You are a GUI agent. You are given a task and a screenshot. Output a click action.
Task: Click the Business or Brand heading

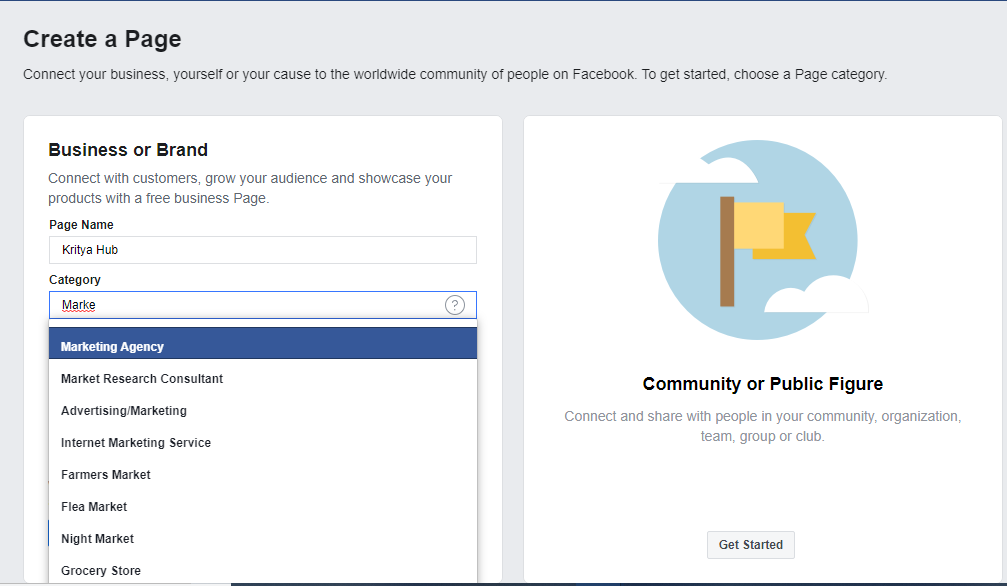(128, 150)
